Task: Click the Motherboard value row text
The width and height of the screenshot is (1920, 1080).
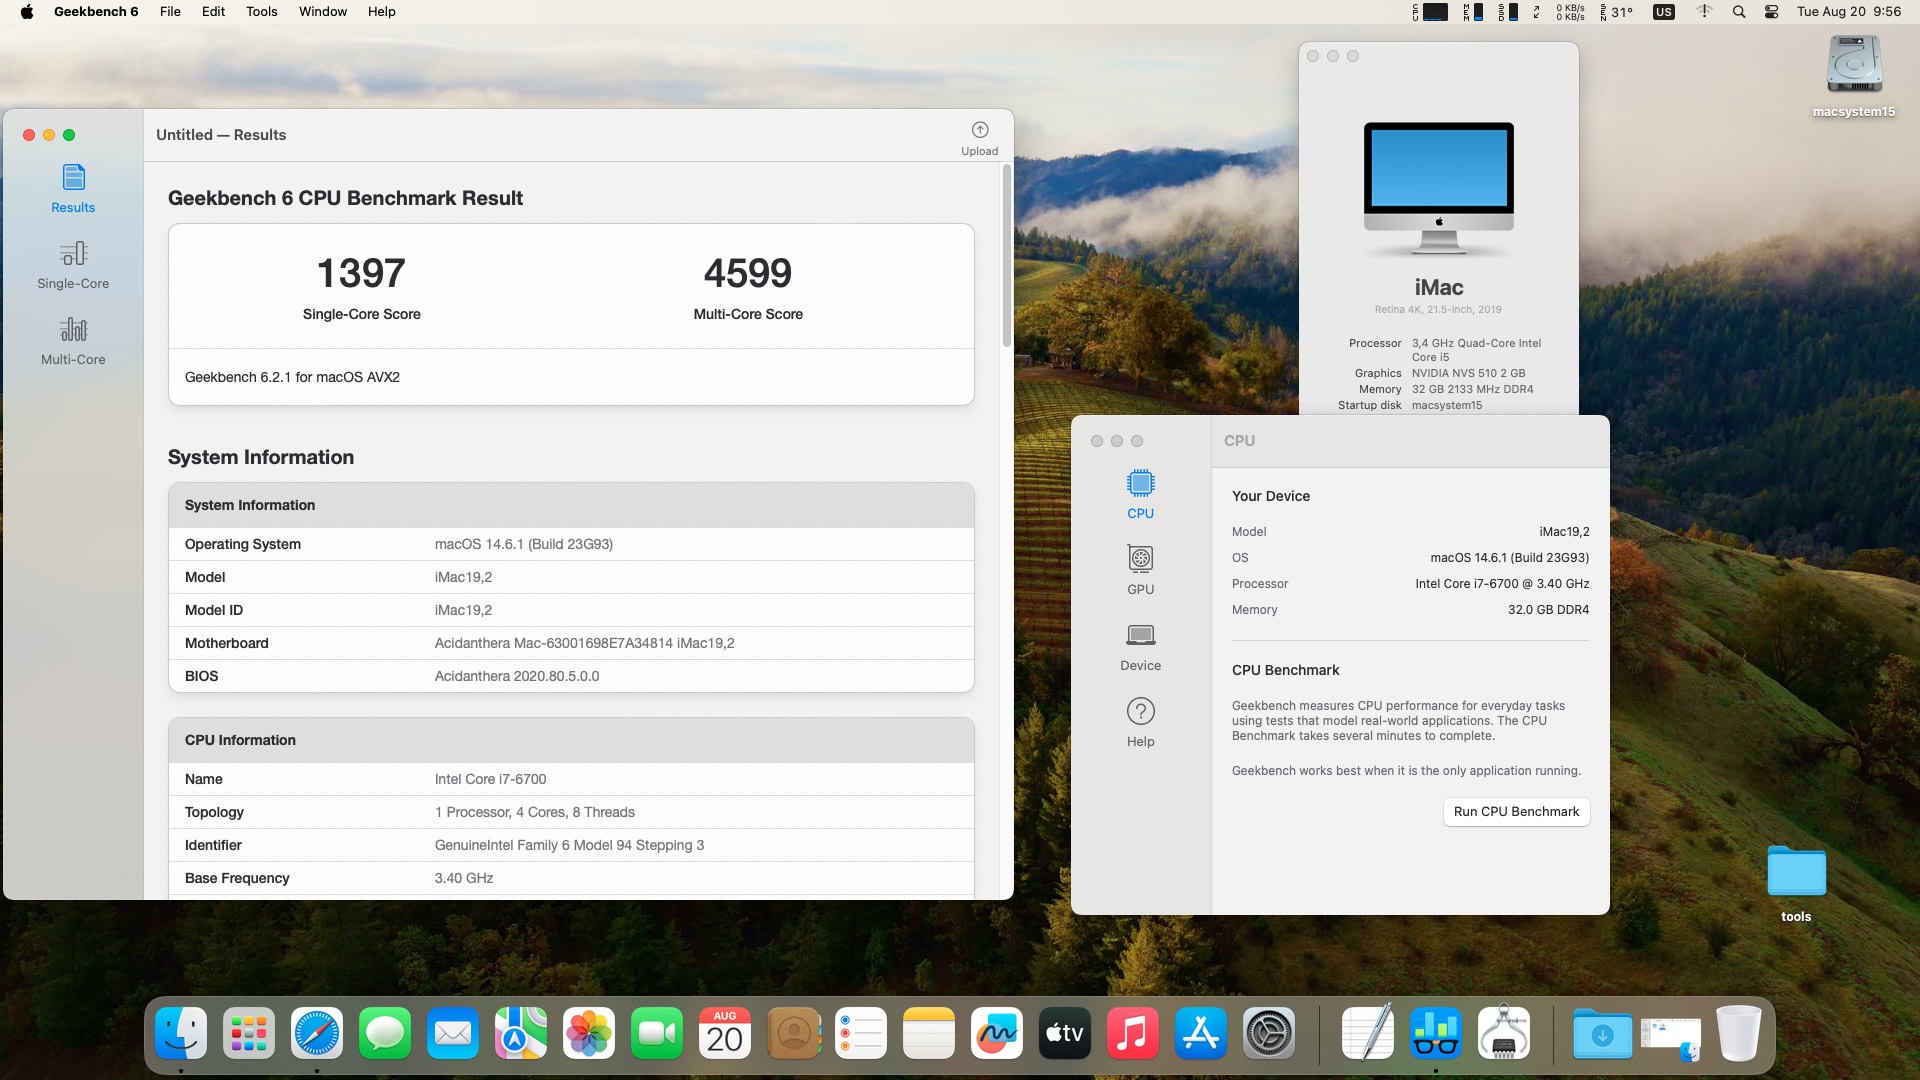Action: pyautogui.click(x=584, y=643)
